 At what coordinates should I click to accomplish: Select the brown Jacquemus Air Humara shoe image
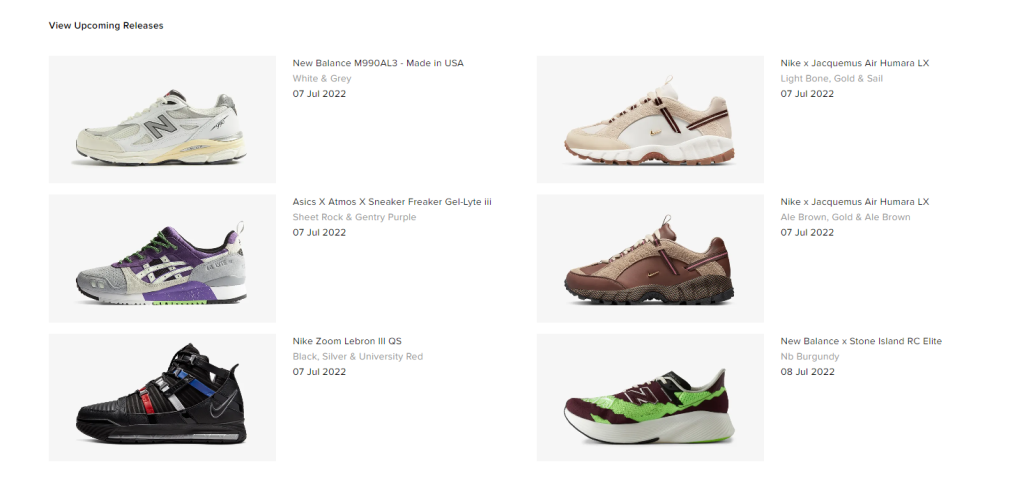[x=650, y=258]
